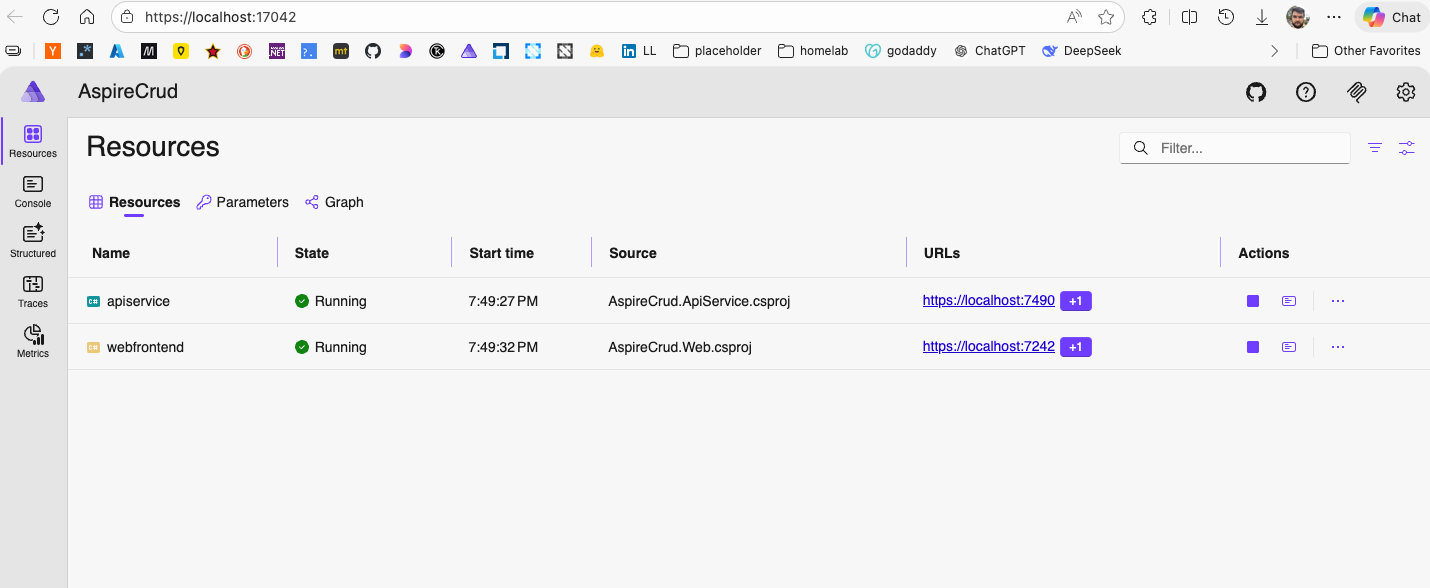This screenshot has width=1430, height=588.
Task: Open dashboard Settings gear icon
Action: point(1405,92)
